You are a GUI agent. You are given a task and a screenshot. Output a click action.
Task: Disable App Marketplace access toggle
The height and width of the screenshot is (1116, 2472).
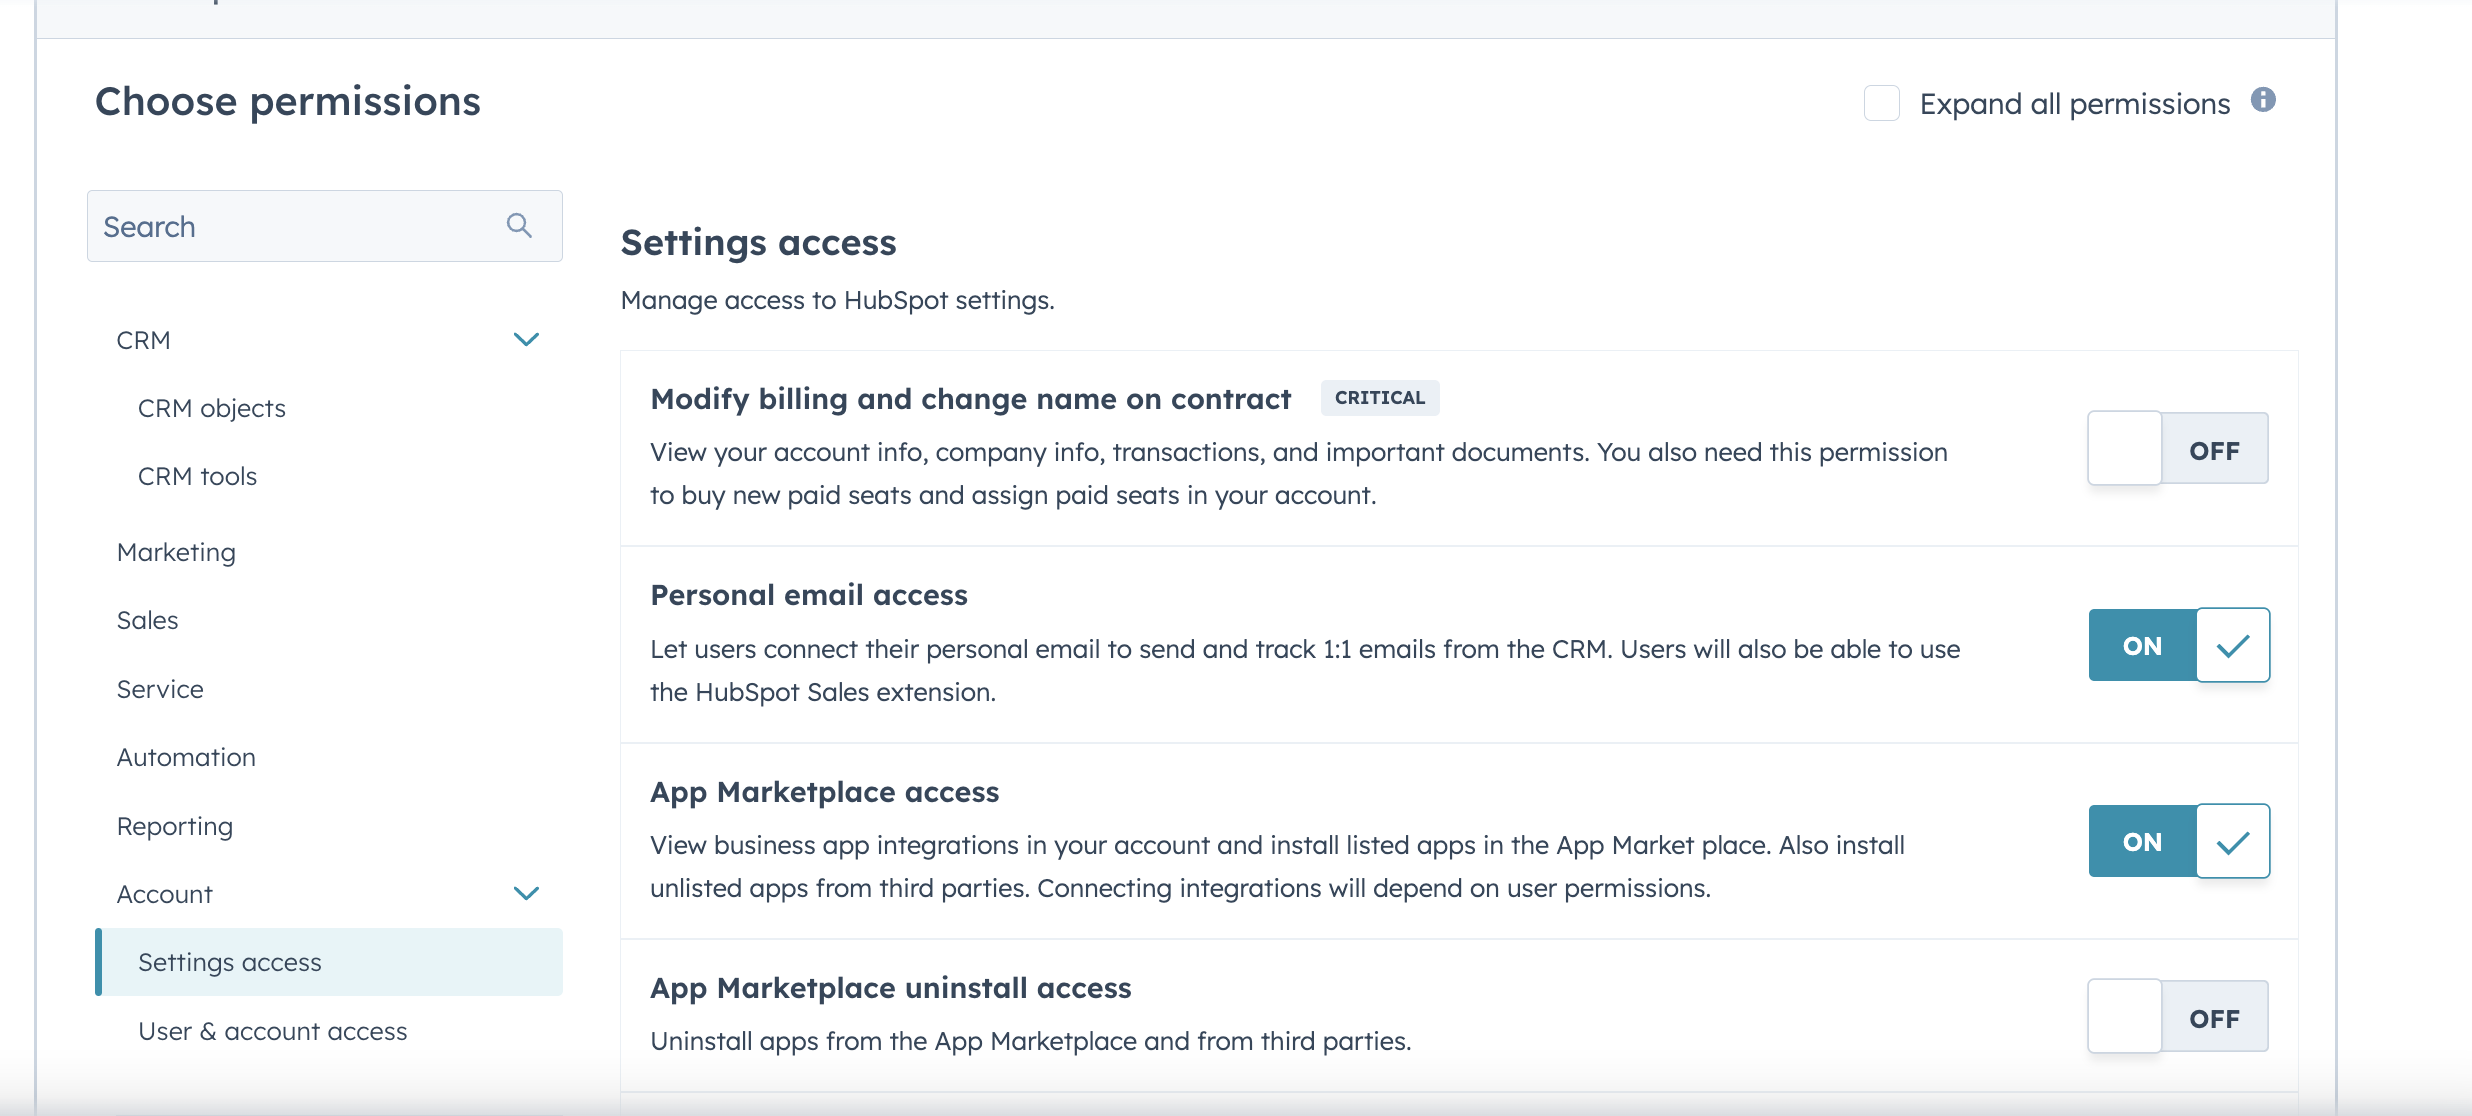tap(2178, 841)
